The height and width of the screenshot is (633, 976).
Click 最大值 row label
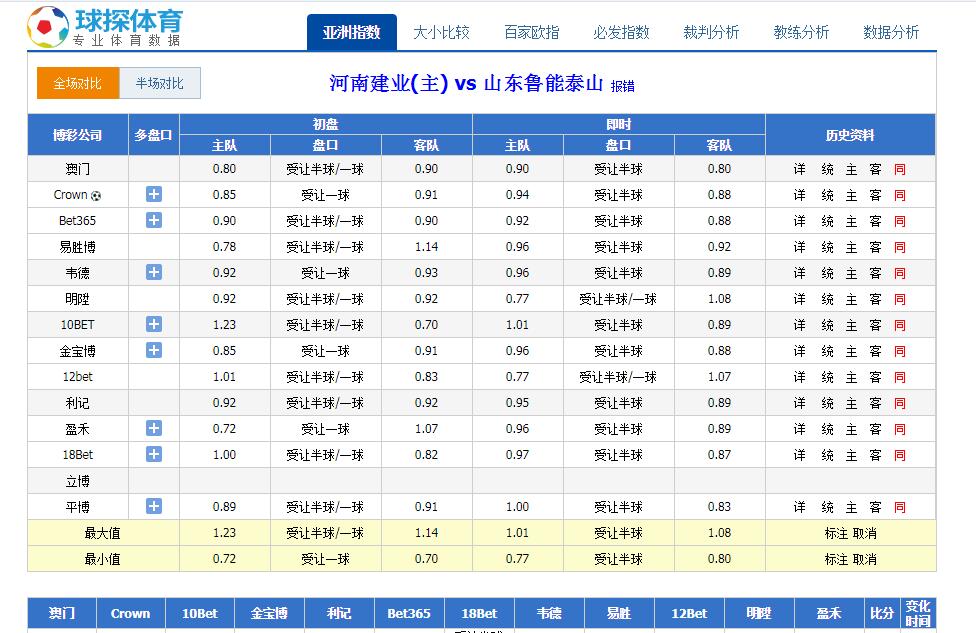point(103,533)
